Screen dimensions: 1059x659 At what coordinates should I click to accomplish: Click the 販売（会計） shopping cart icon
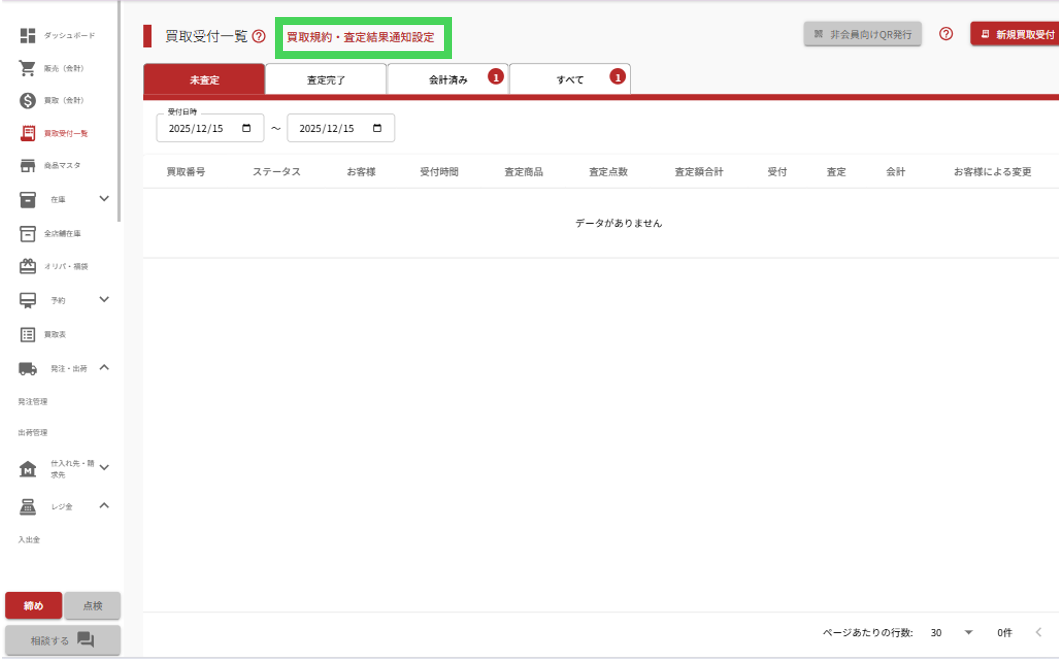point(28,68)
